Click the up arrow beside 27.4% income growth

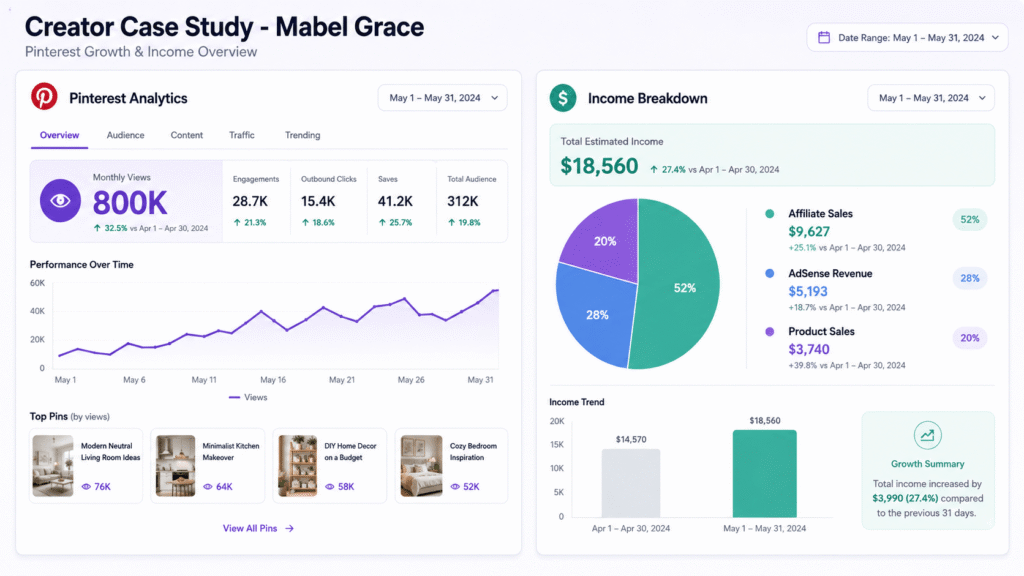[x=654, y=169]
